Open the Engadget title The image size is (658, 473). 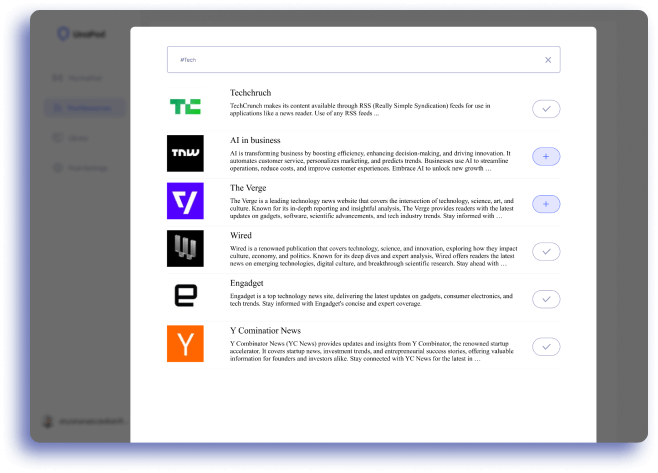click(247, 283)
